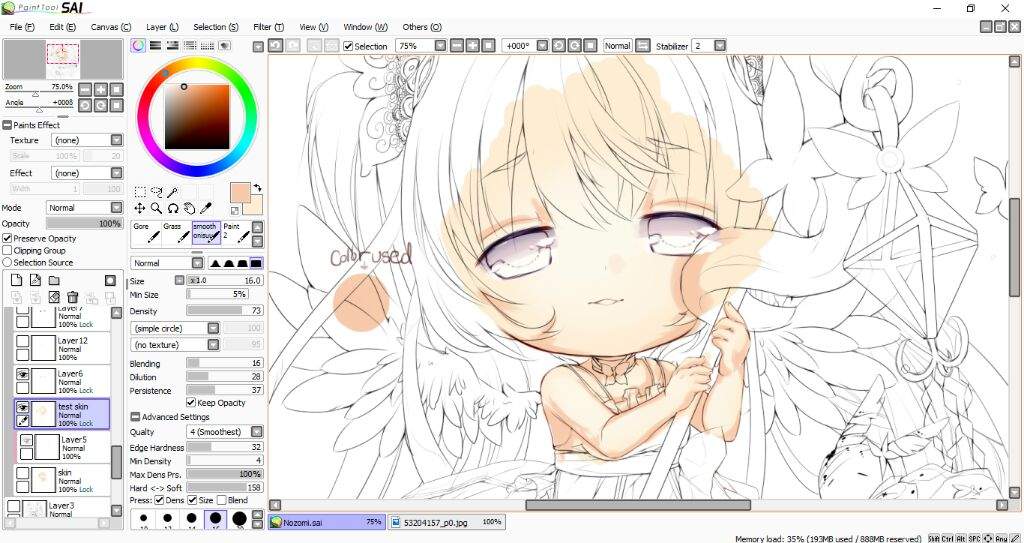Delete the selected layer
Viewport: 1024px width, 543px height.
72,297
